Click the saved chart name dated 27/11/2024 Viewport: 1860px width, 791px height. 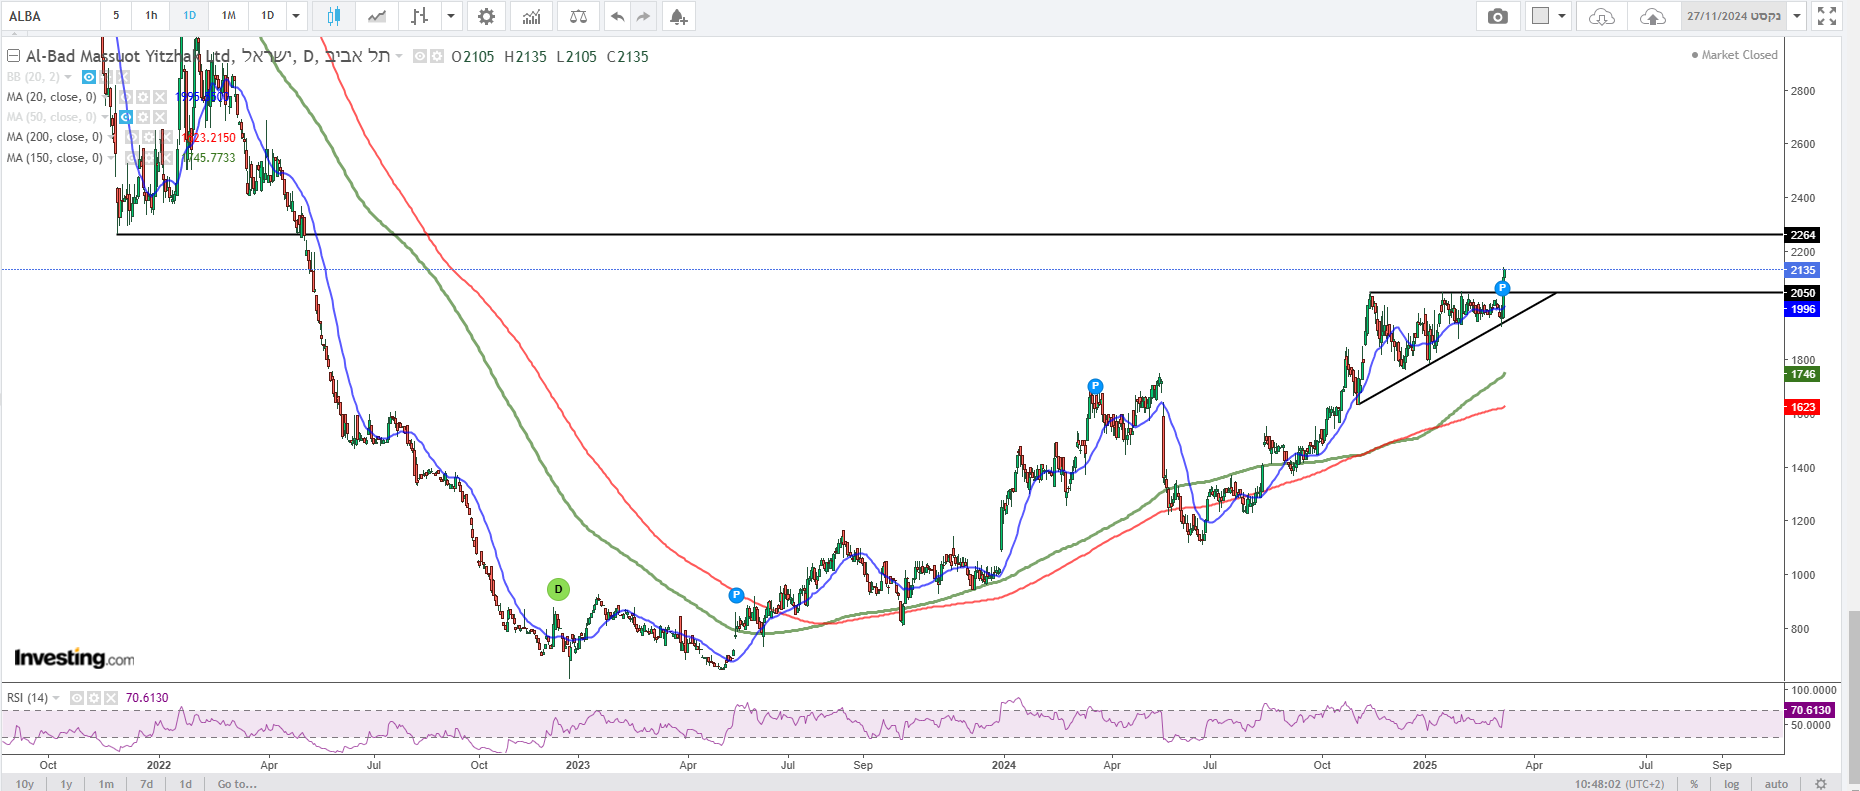[1734, 16]
